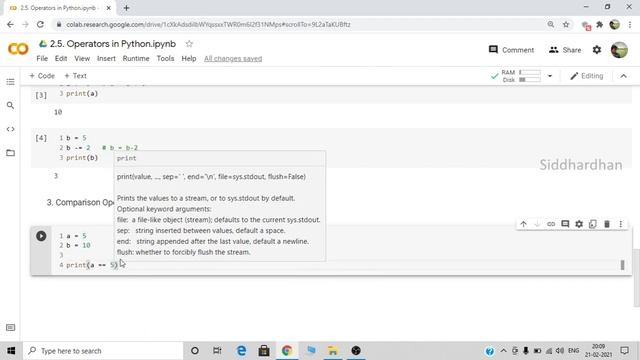Screen dimensions: 640x360
Task: Open the find and replace search icon in sidebar
Action: pos(11,105)
